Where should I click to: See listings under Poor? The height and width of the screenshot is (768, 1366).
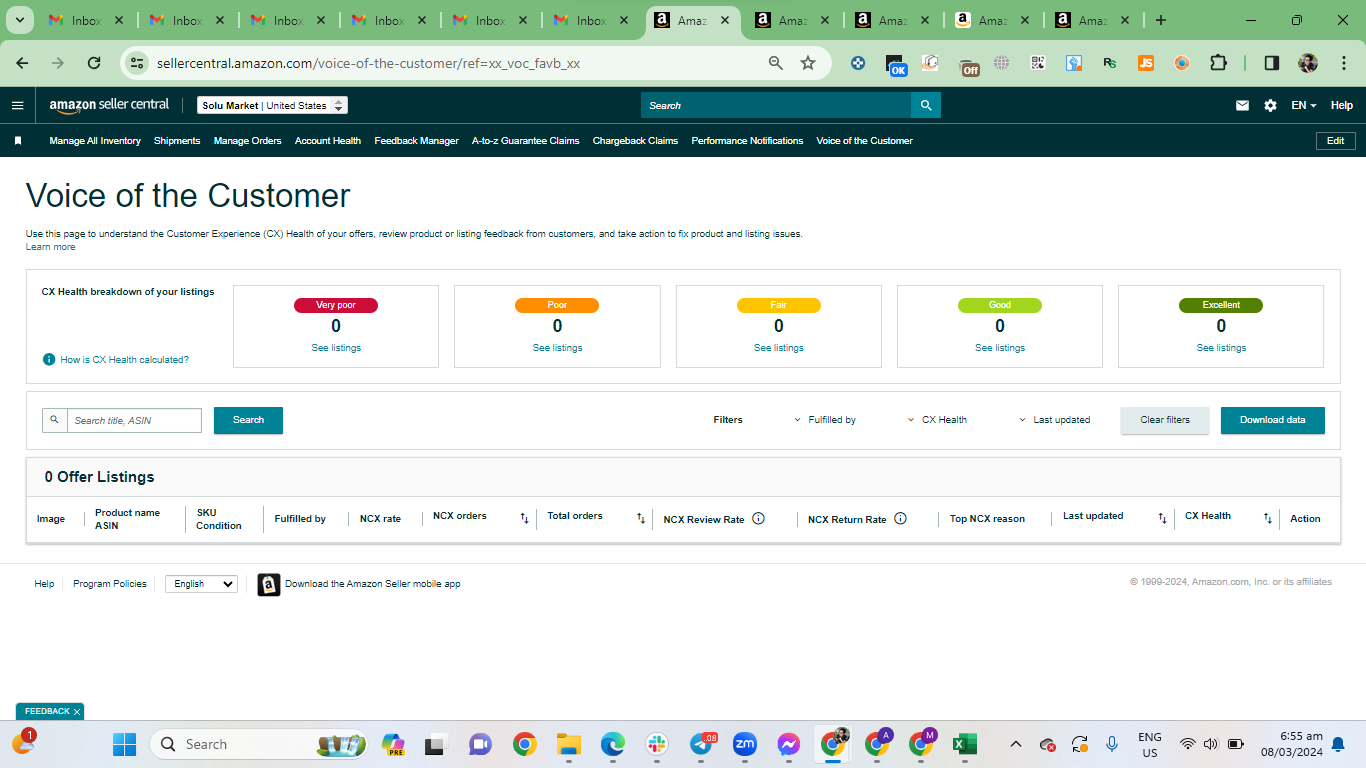pos(557,348)
